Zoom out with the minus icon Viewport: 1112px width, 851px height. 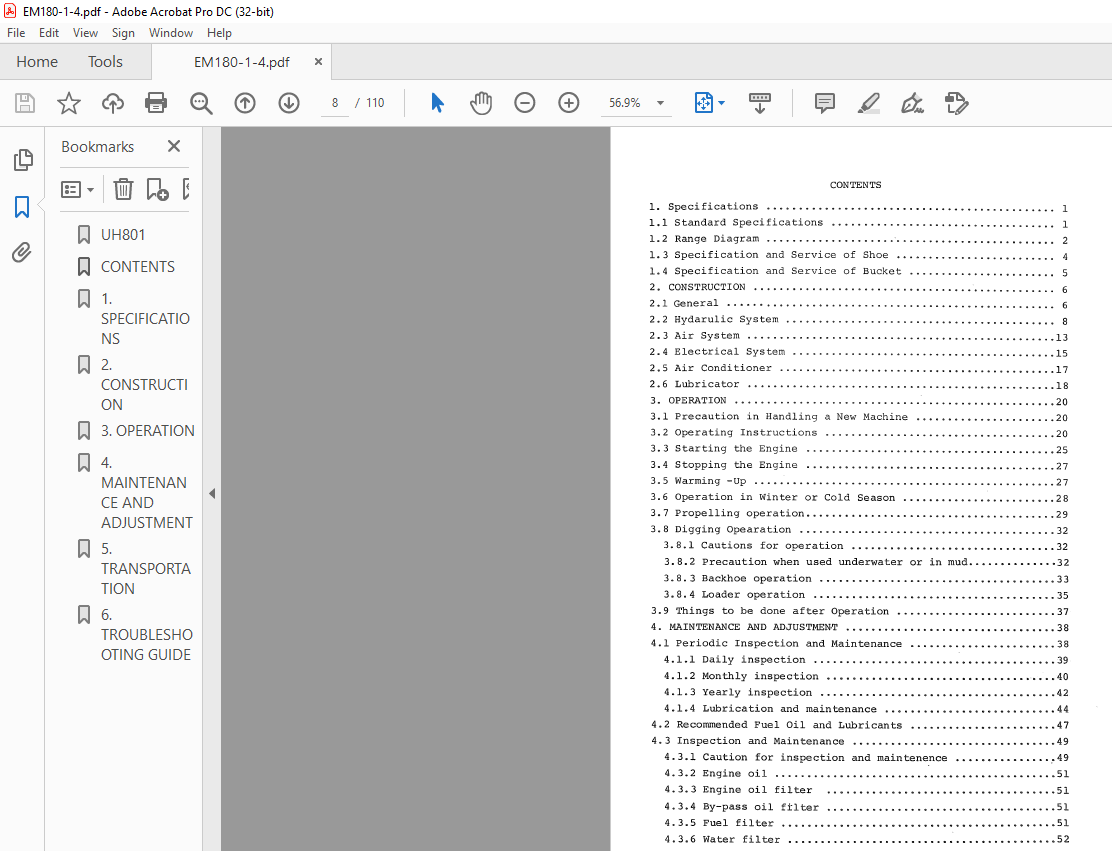[x=525, y=103]
